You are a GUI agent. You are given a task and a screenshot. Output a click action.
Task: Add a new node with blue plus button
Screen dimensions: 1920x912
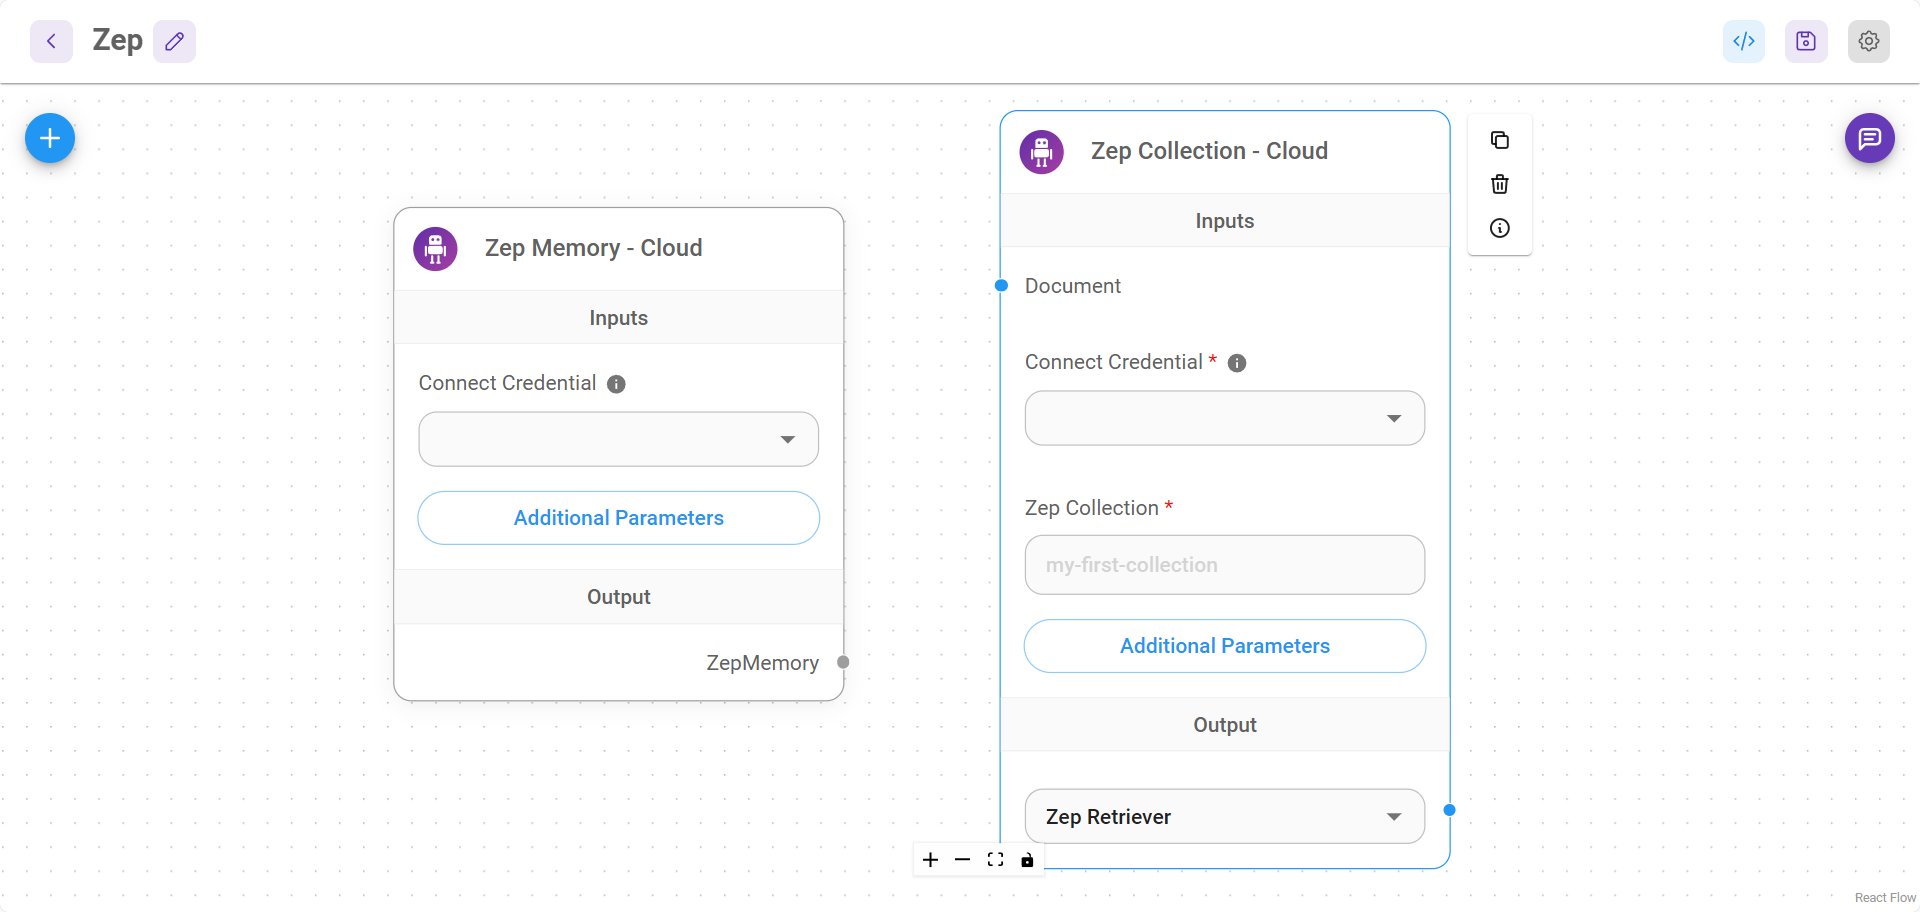[50, 138]
